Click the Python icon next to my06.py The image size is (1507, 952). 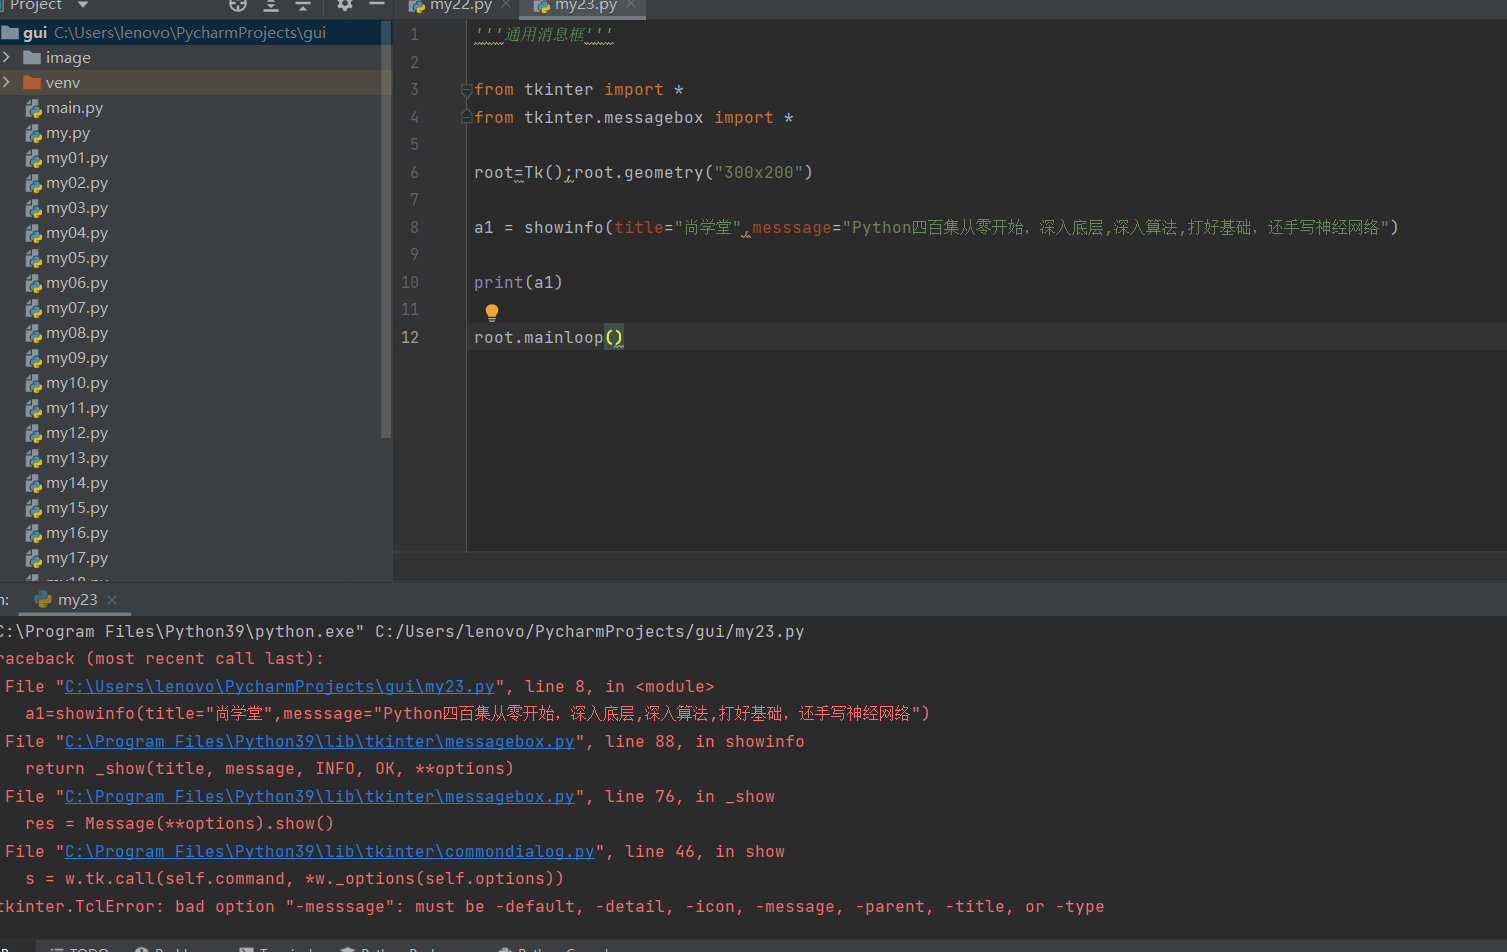[x=33, y=283]
